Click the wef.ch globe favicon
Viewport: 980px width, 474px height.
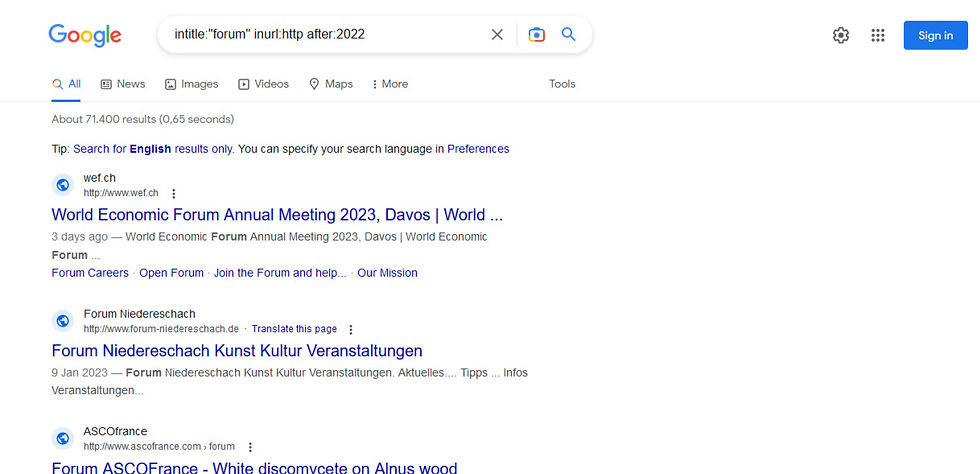pyautogui.click(x=62, y=185)
